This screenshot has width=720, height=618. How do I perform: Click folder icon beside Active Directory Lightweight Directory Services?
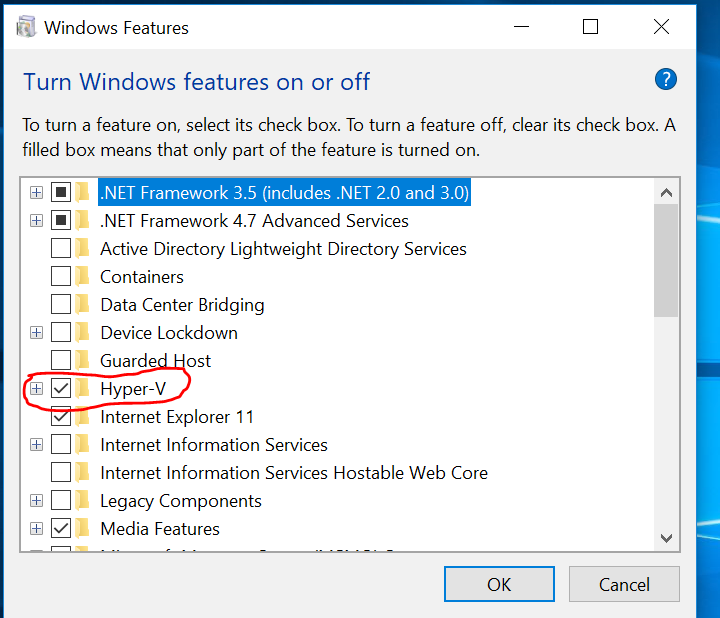(x=83, y=248)
